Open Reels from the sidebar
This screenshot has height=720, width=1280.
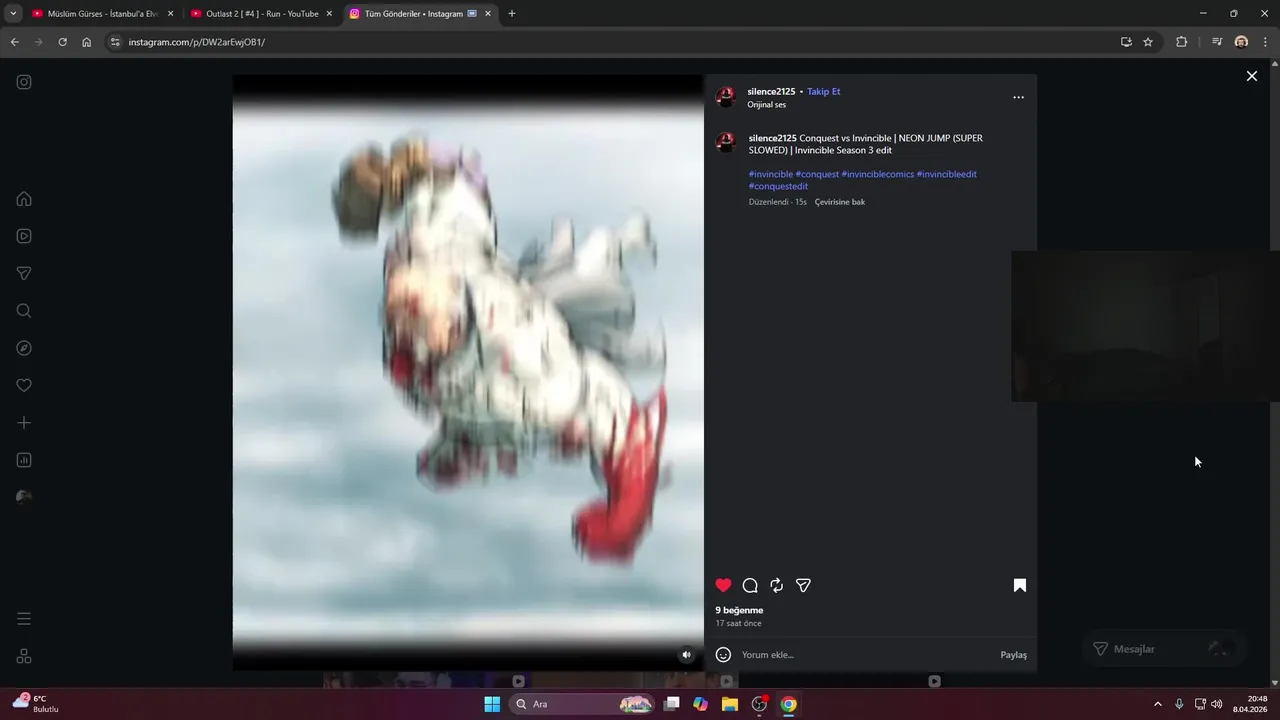tap(24, 236)
